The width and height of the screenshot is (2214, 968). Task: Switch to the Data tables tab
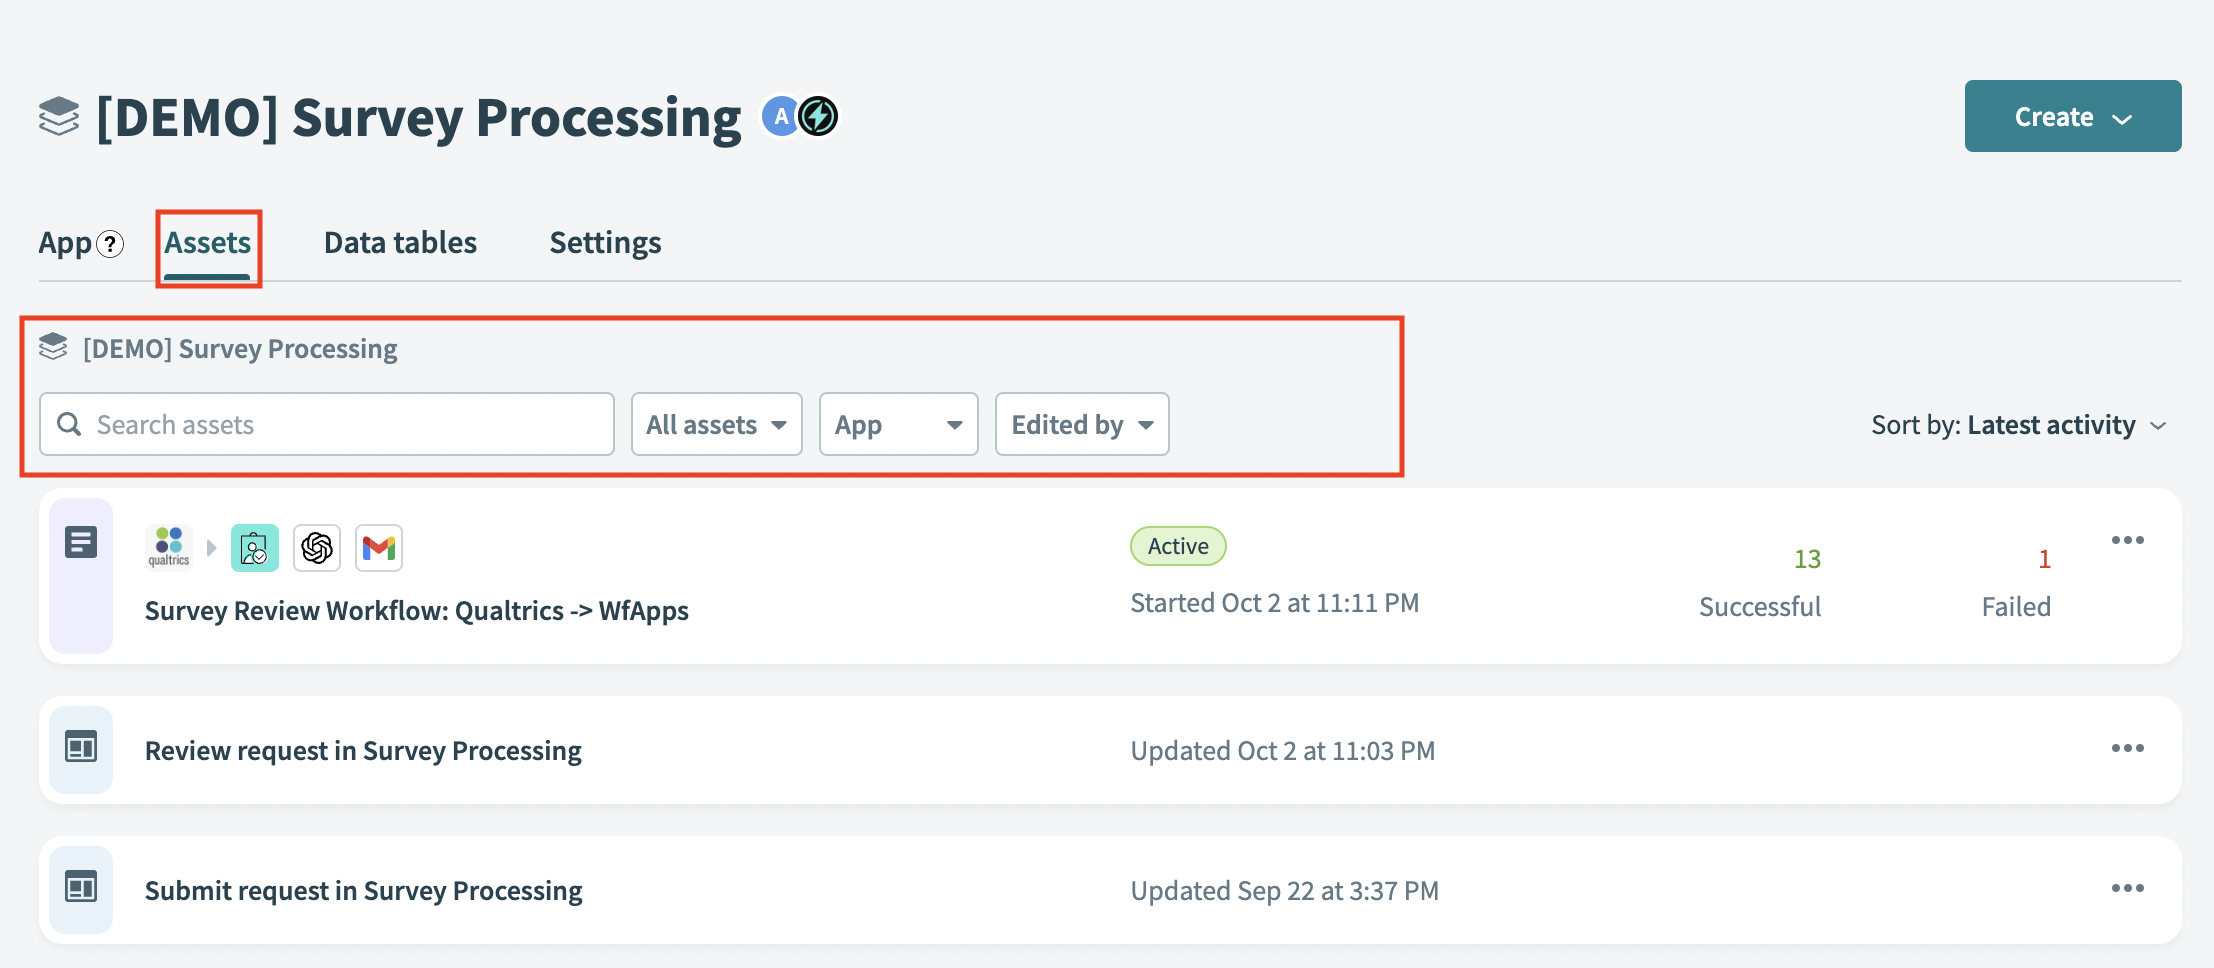399,242
